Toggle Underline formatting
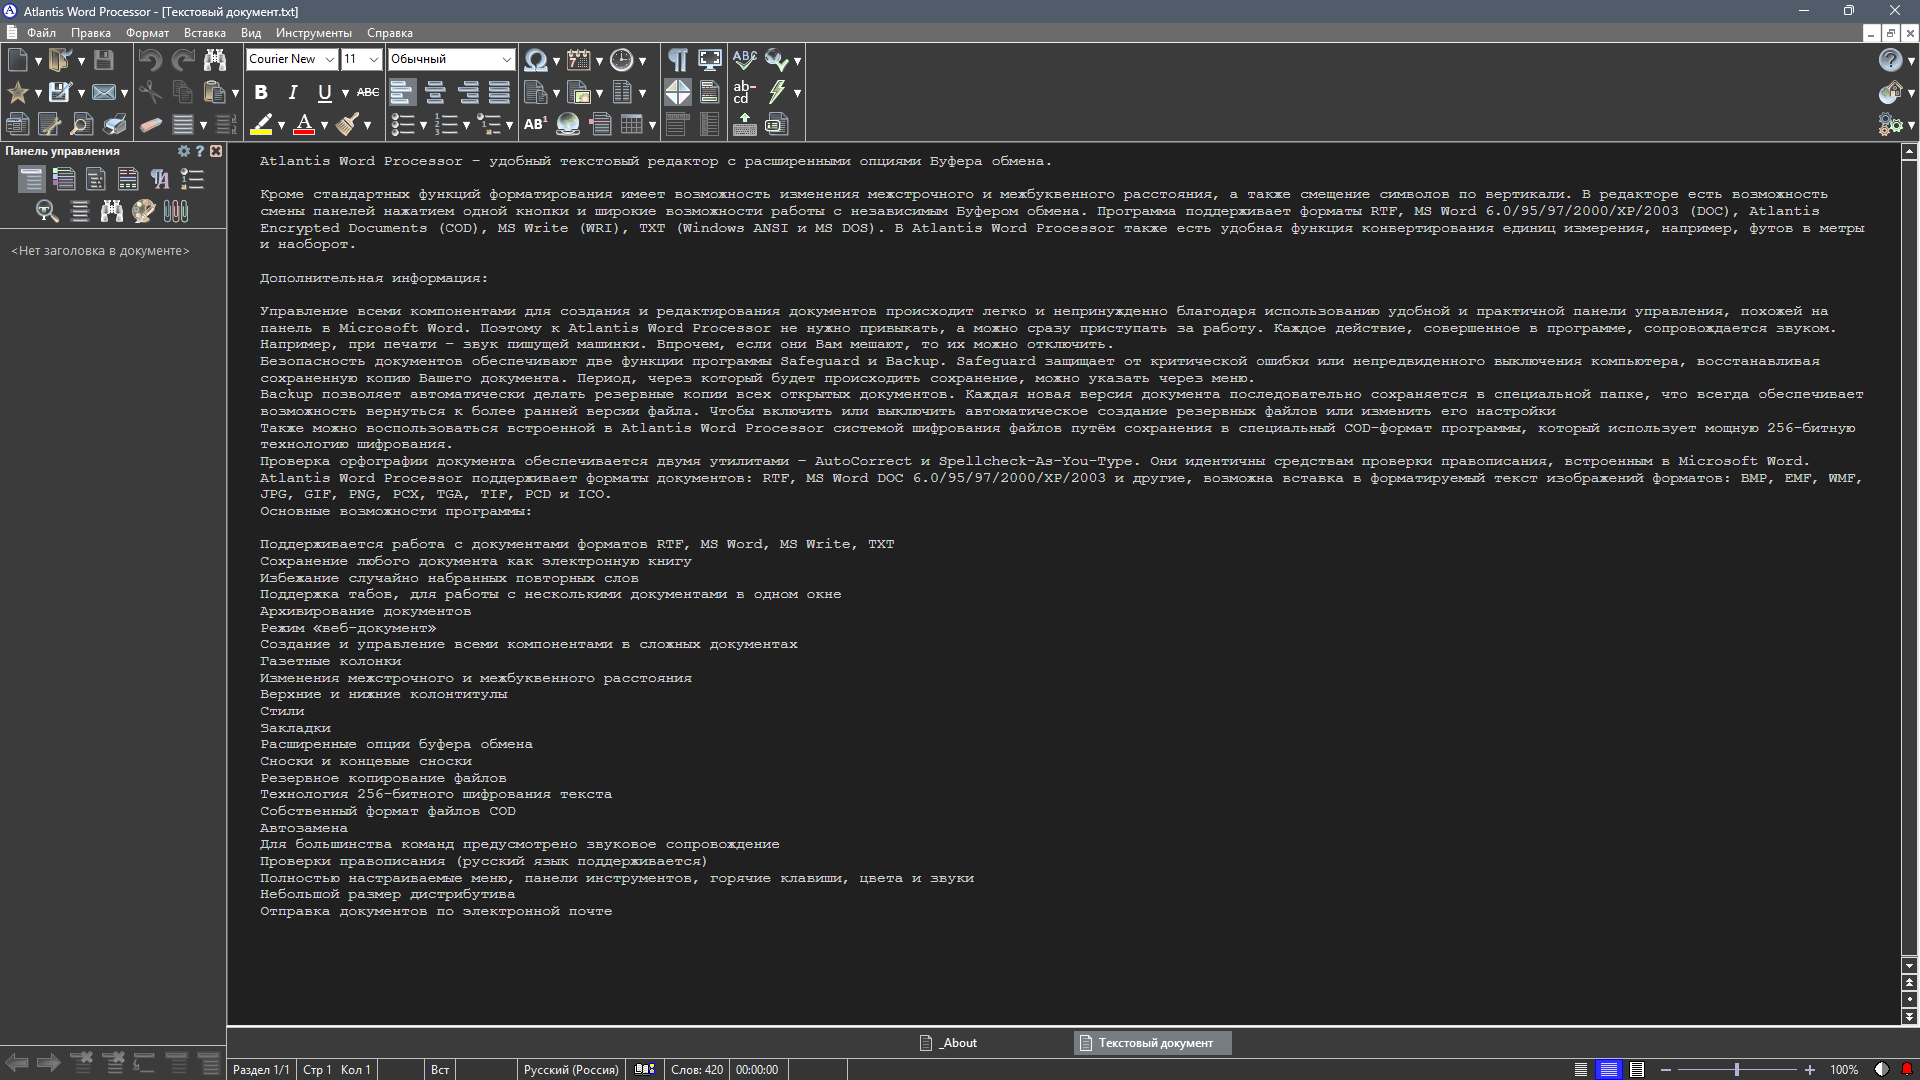The image size is (1920, 1080). coord(325,92)
